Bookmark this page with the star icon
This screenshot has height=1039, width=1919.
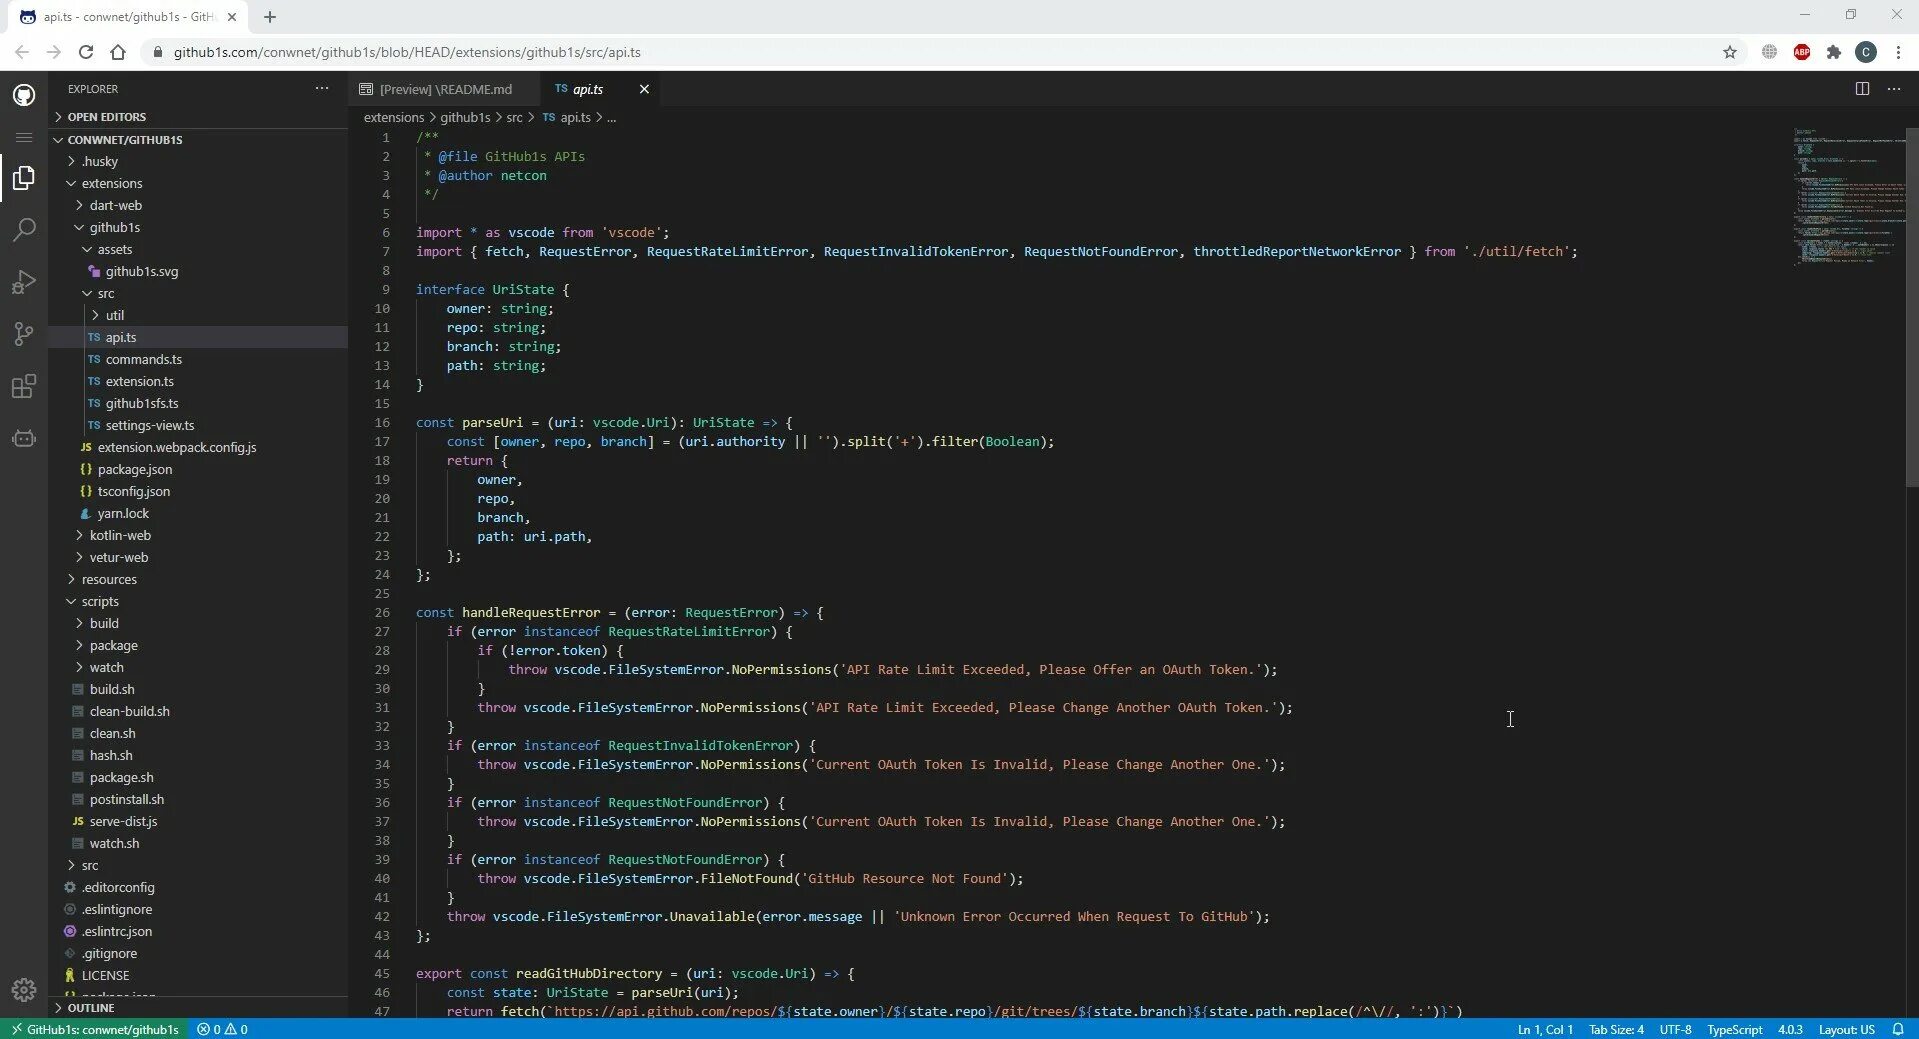coord(1730,52)
